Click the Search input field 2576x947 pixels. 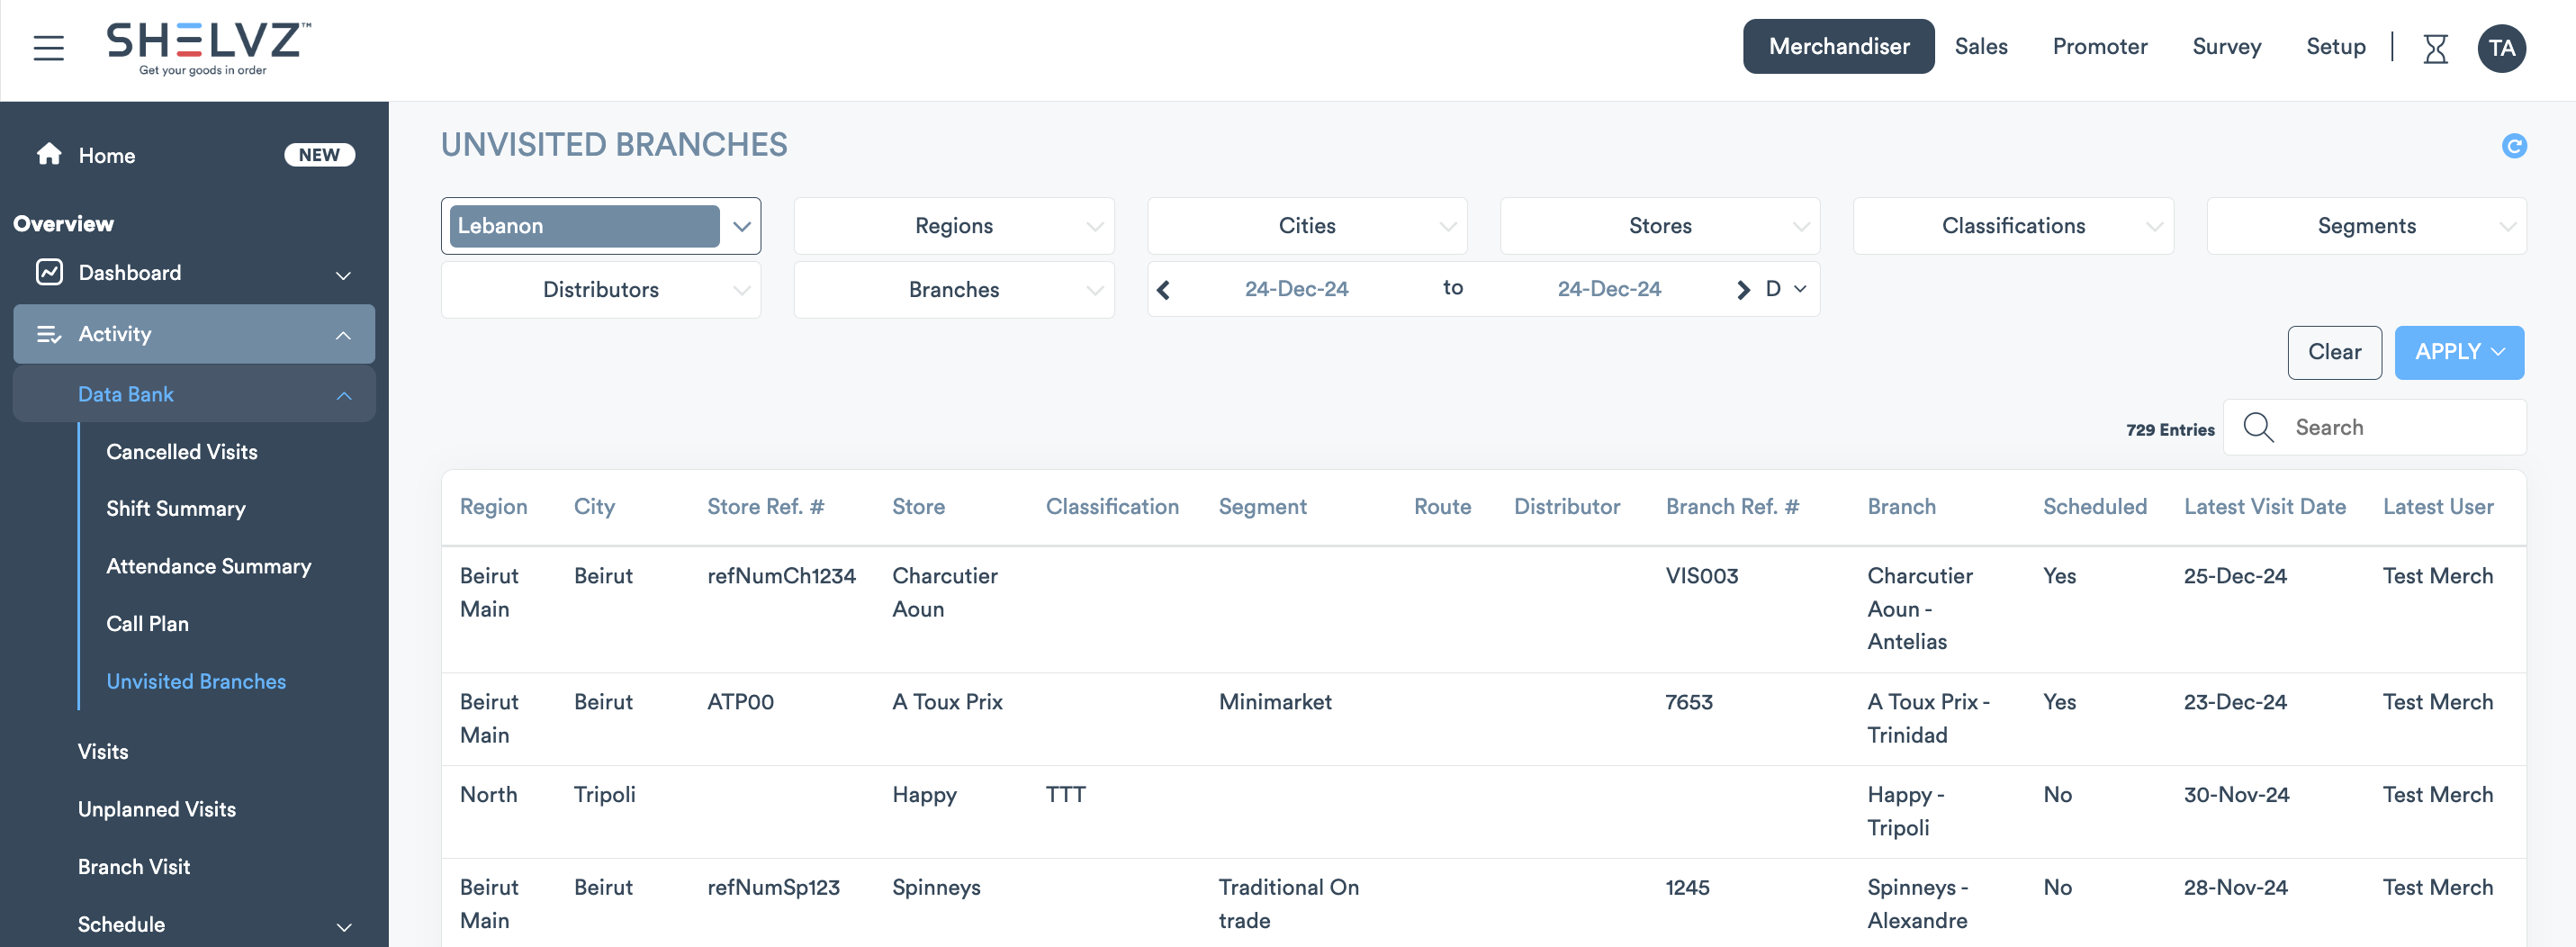coord(2400,428)
